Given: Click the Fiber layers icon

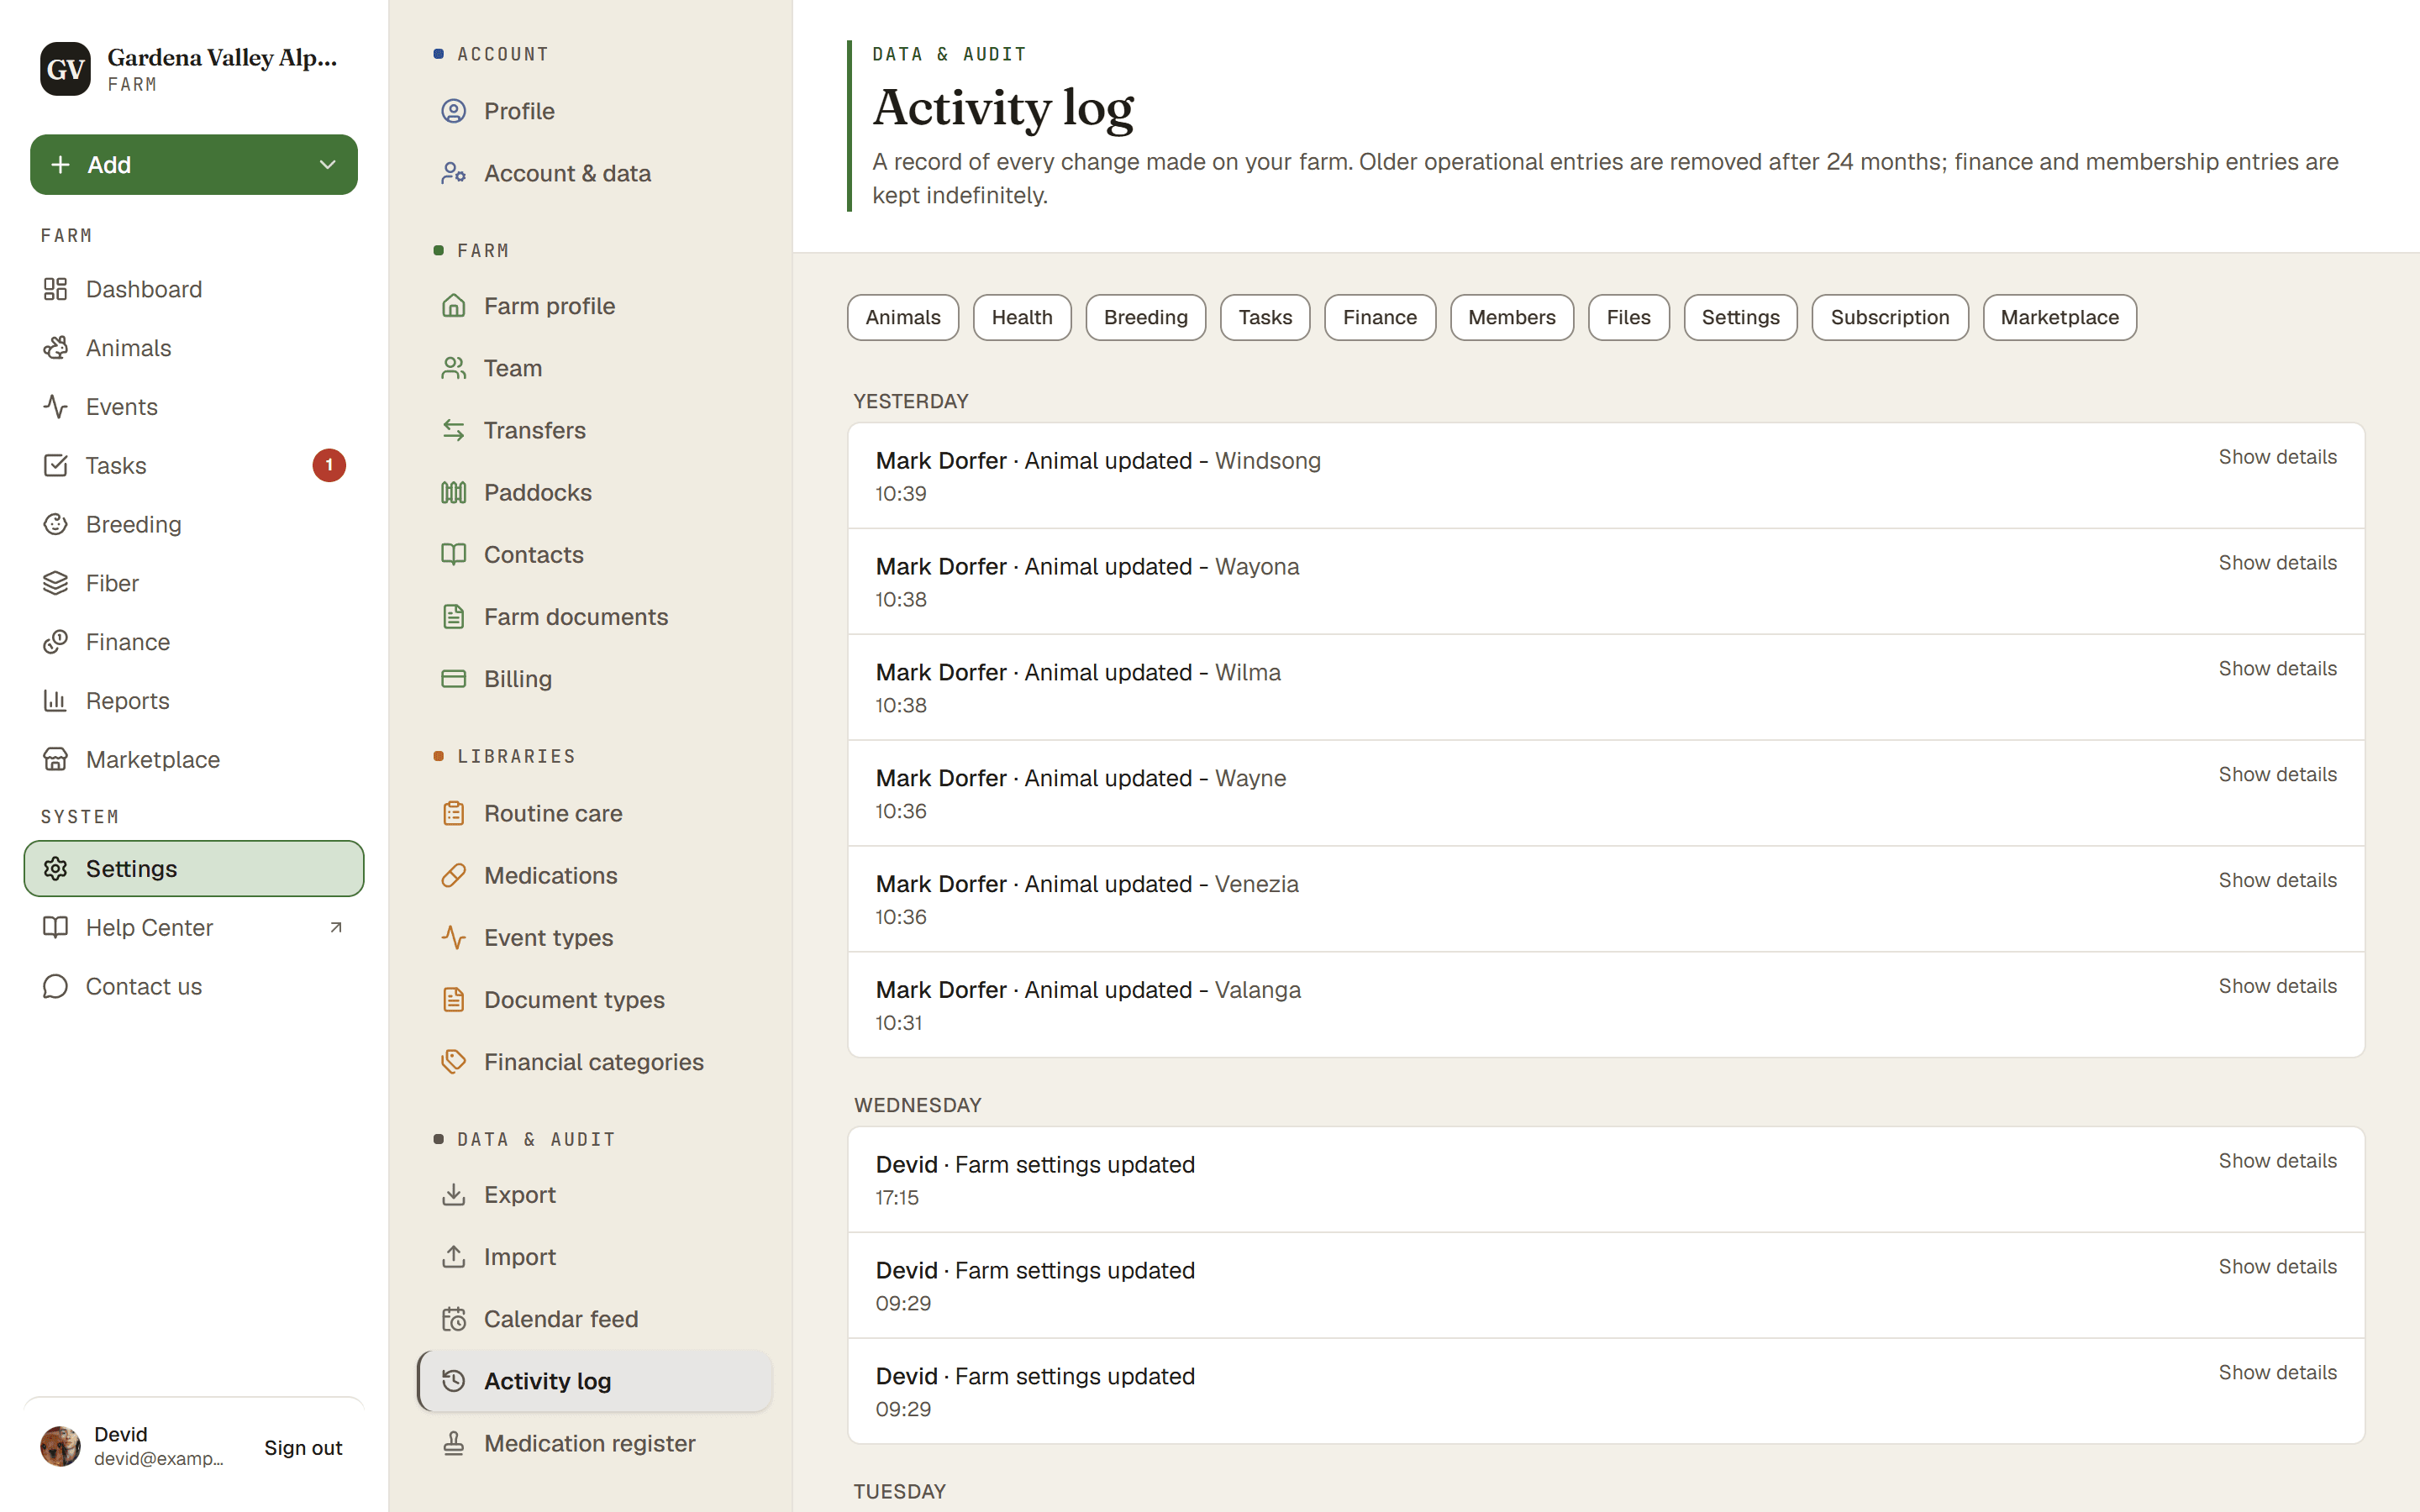Looking at the screenshot, I should click(x=55, y=583).
